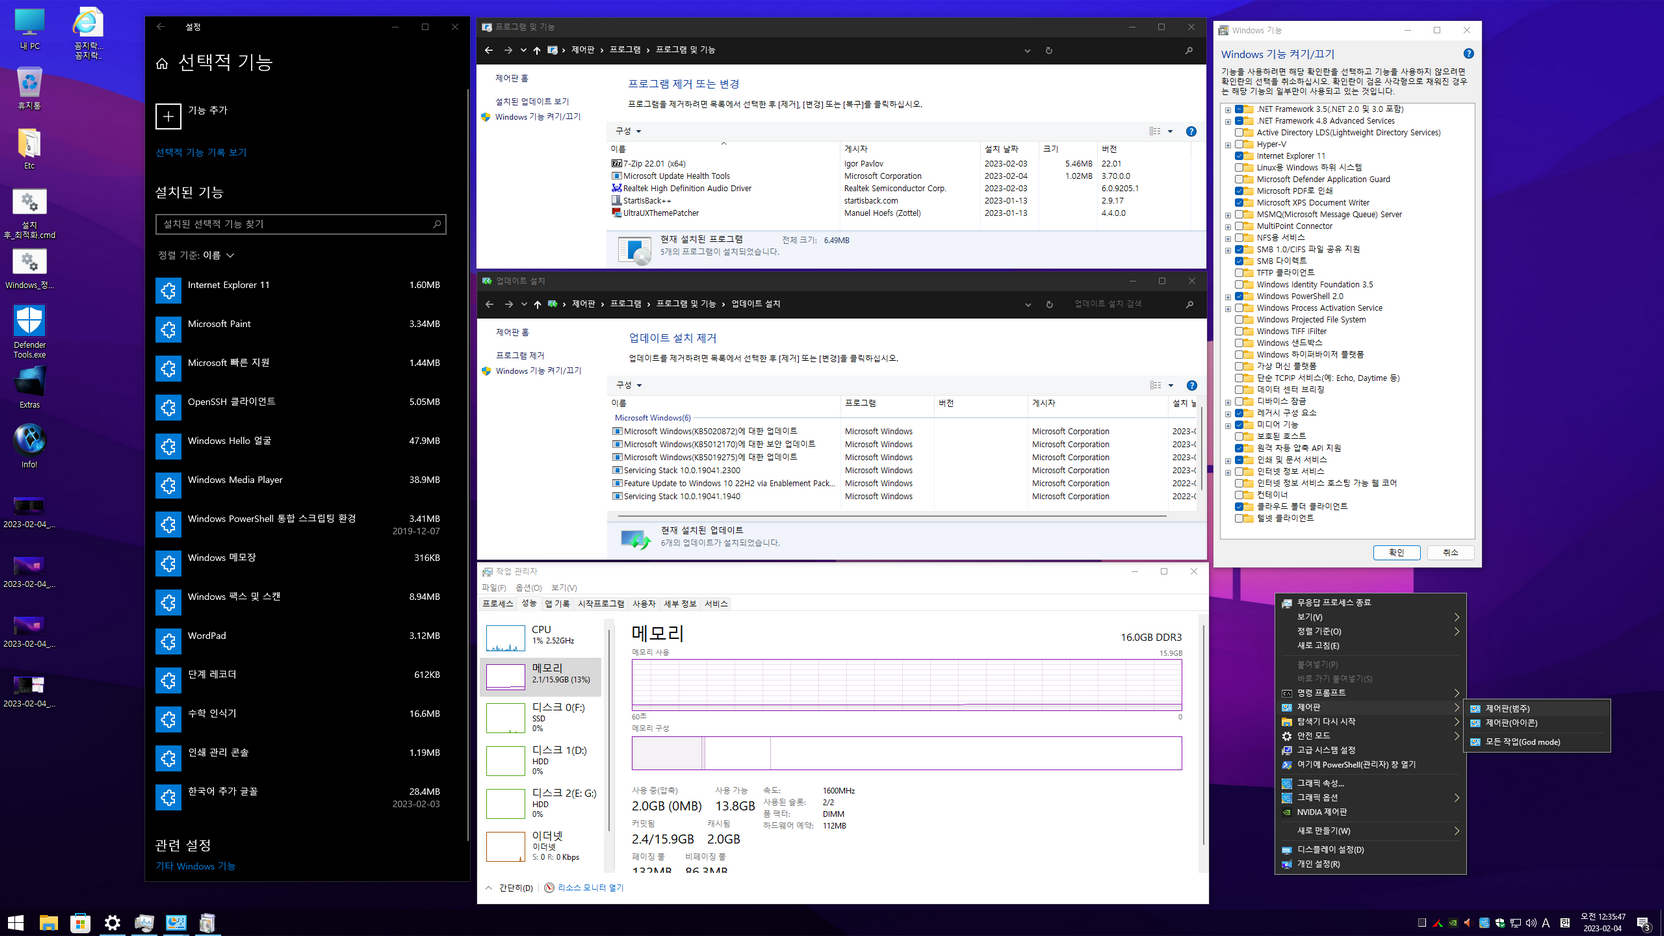Screen dimensions: 1664x936
Task: Click refresh icon in 프로그램 및 기능 address bar
Action: tap(1049, 50)
